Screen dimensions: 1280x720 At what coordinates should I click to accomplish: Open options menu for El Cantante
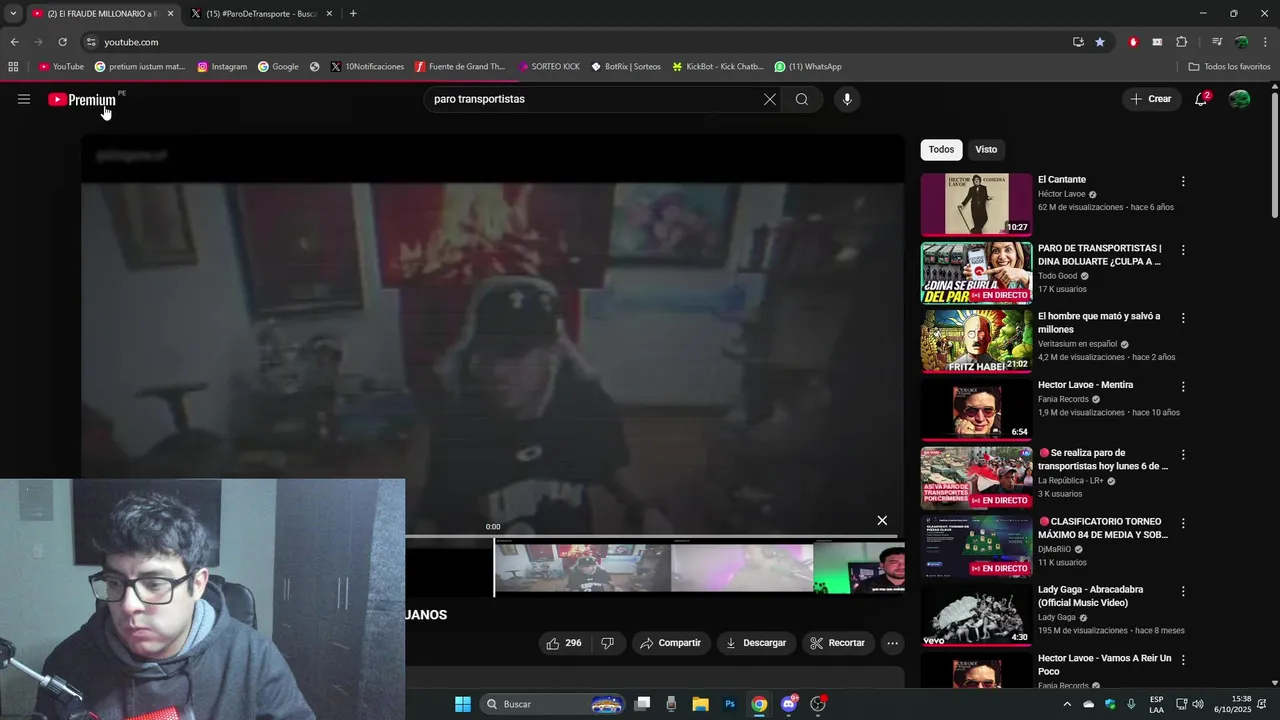click(x=1183, y=182)
